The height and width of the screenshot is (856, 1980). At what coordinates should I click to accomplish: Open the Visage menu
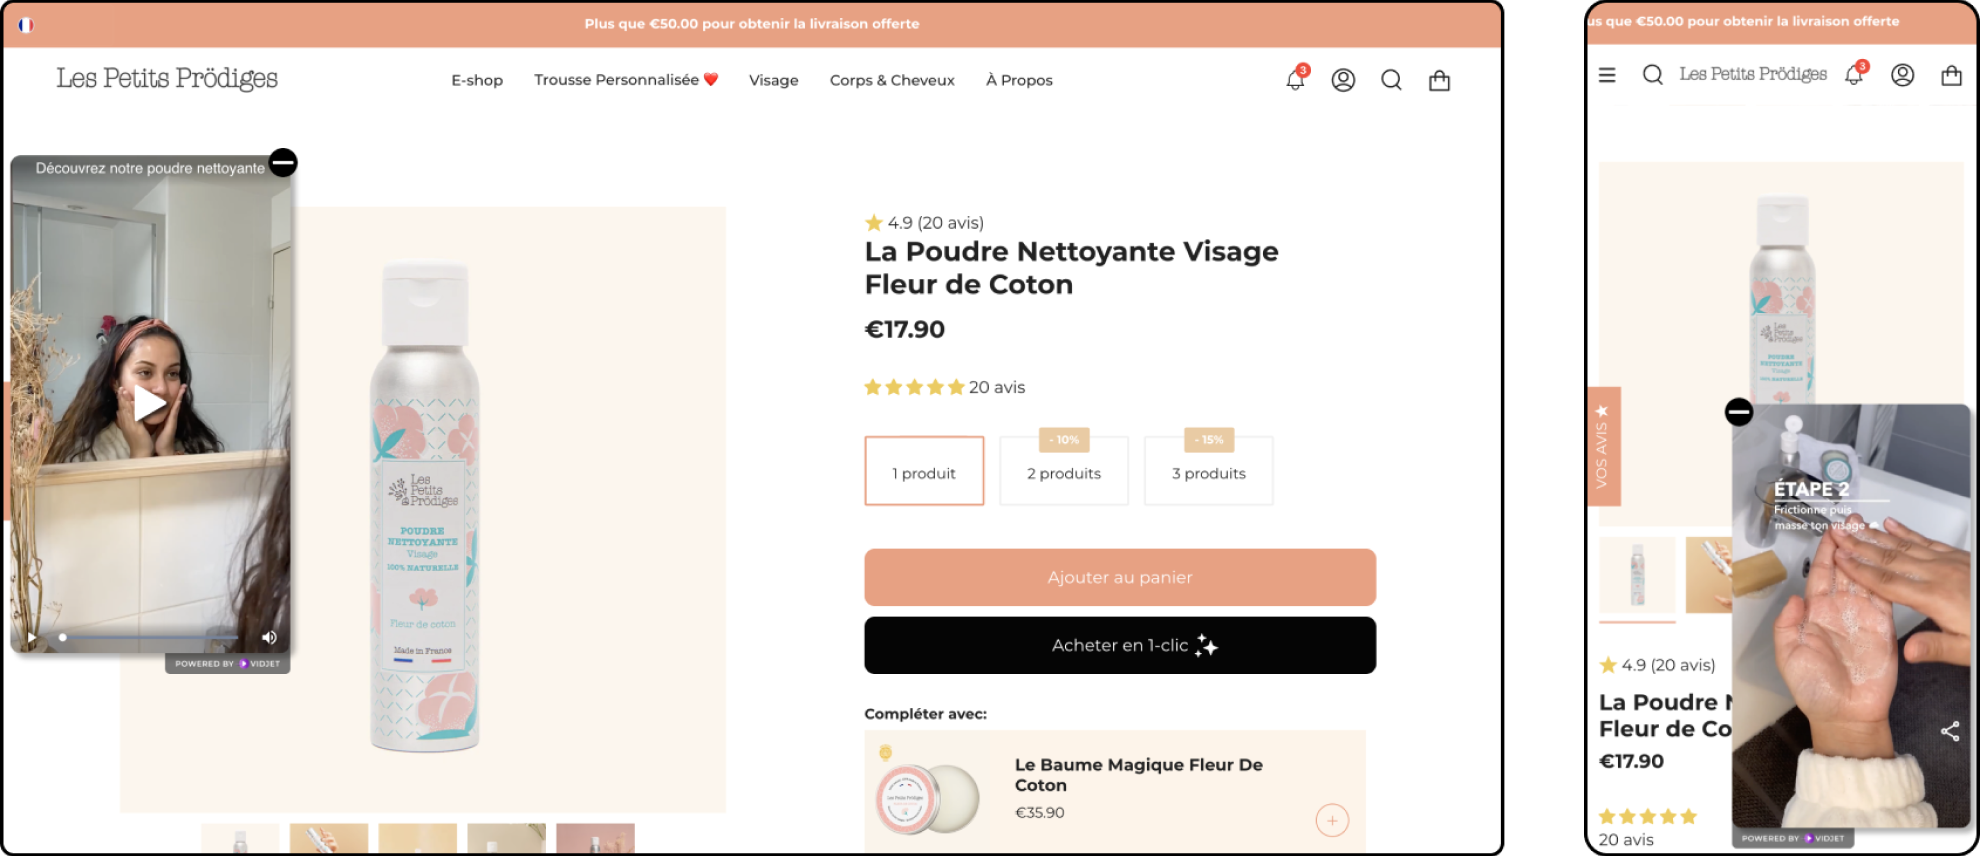coord(774,80)
